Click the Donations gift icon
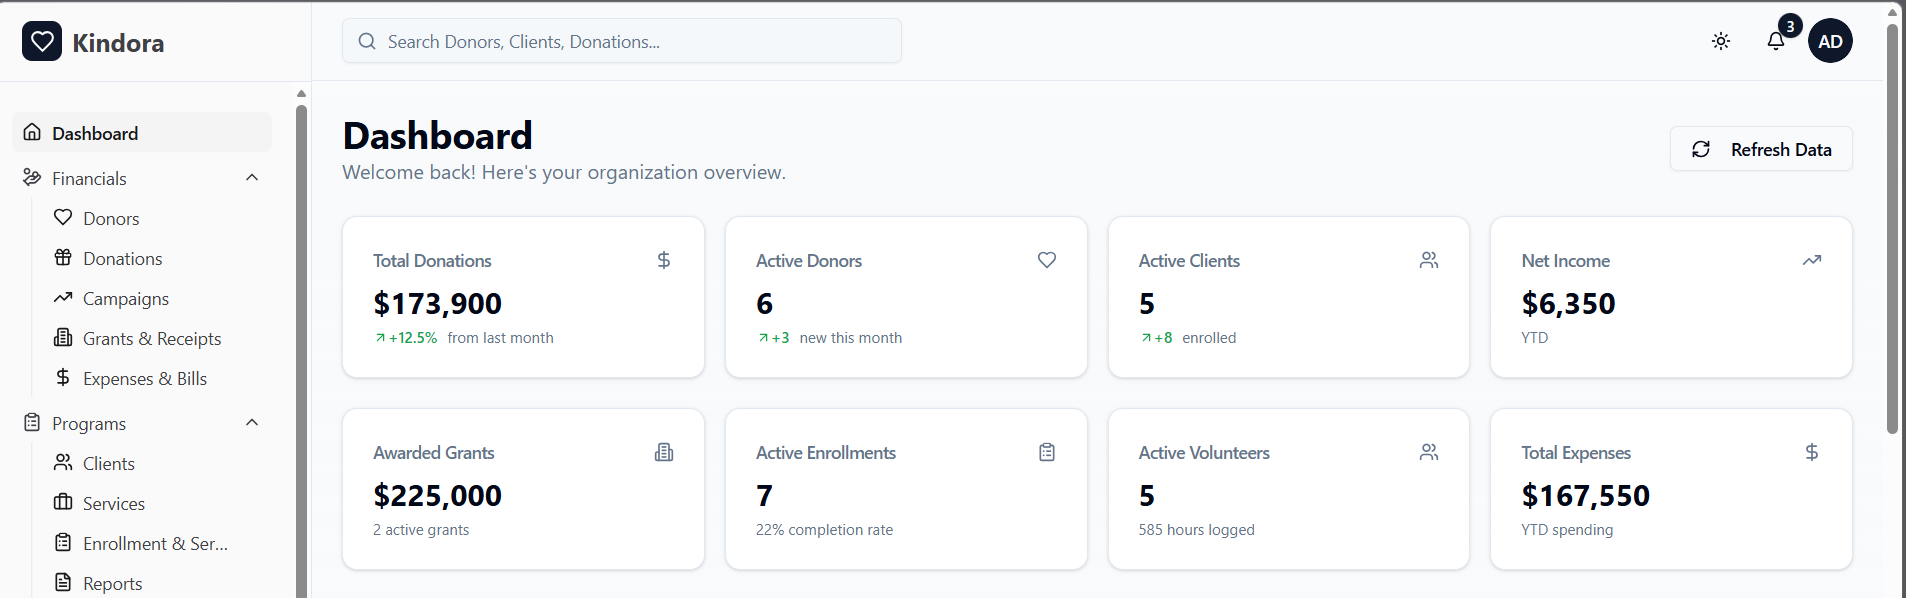The height and width of the screenshot is (598, 1906). (x=63, y=257)
